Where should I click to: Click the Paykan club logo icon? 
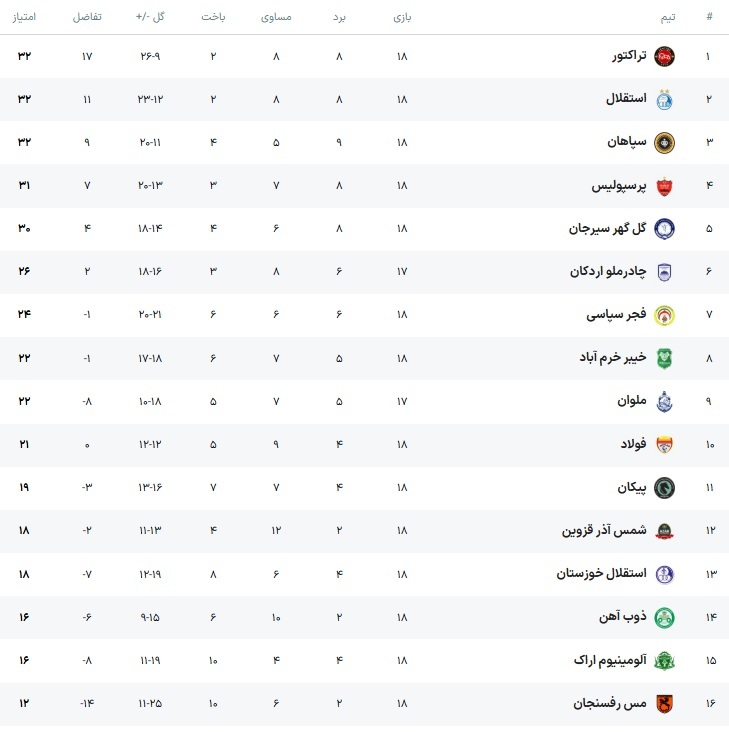point(665,488)
